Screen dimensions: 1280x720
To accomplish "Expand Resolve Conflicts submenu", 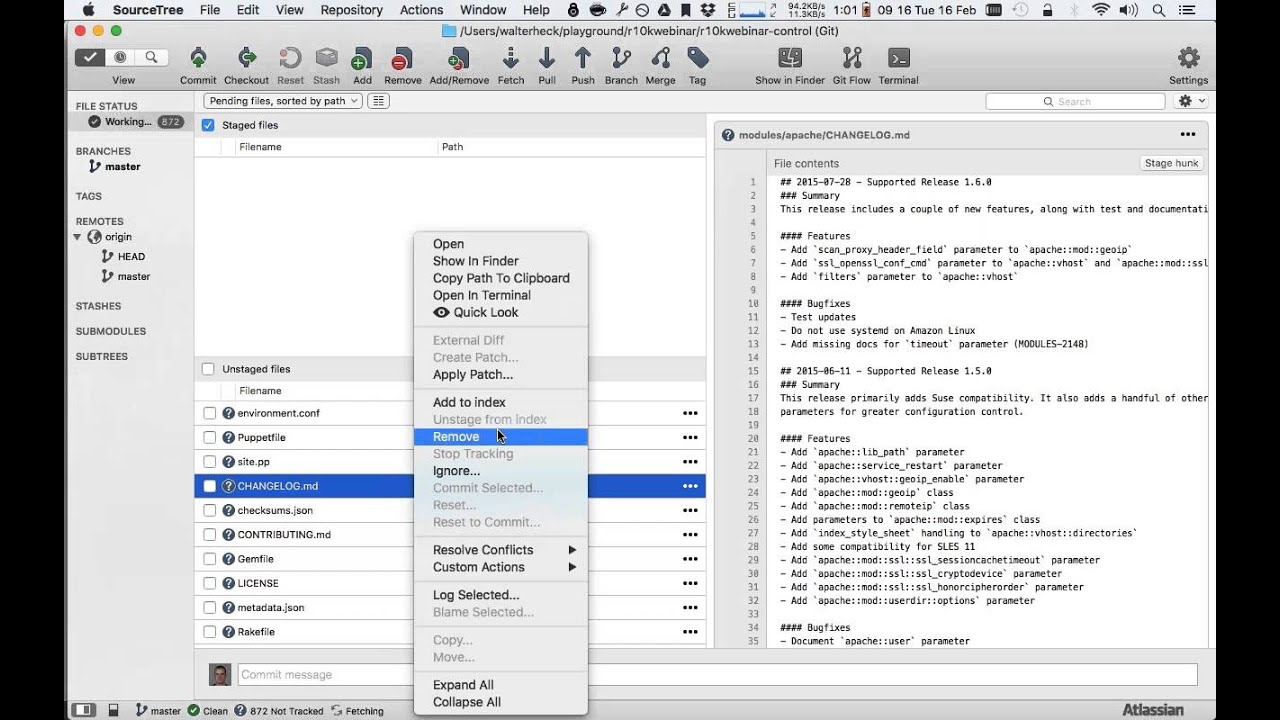I will click(500, 550).
